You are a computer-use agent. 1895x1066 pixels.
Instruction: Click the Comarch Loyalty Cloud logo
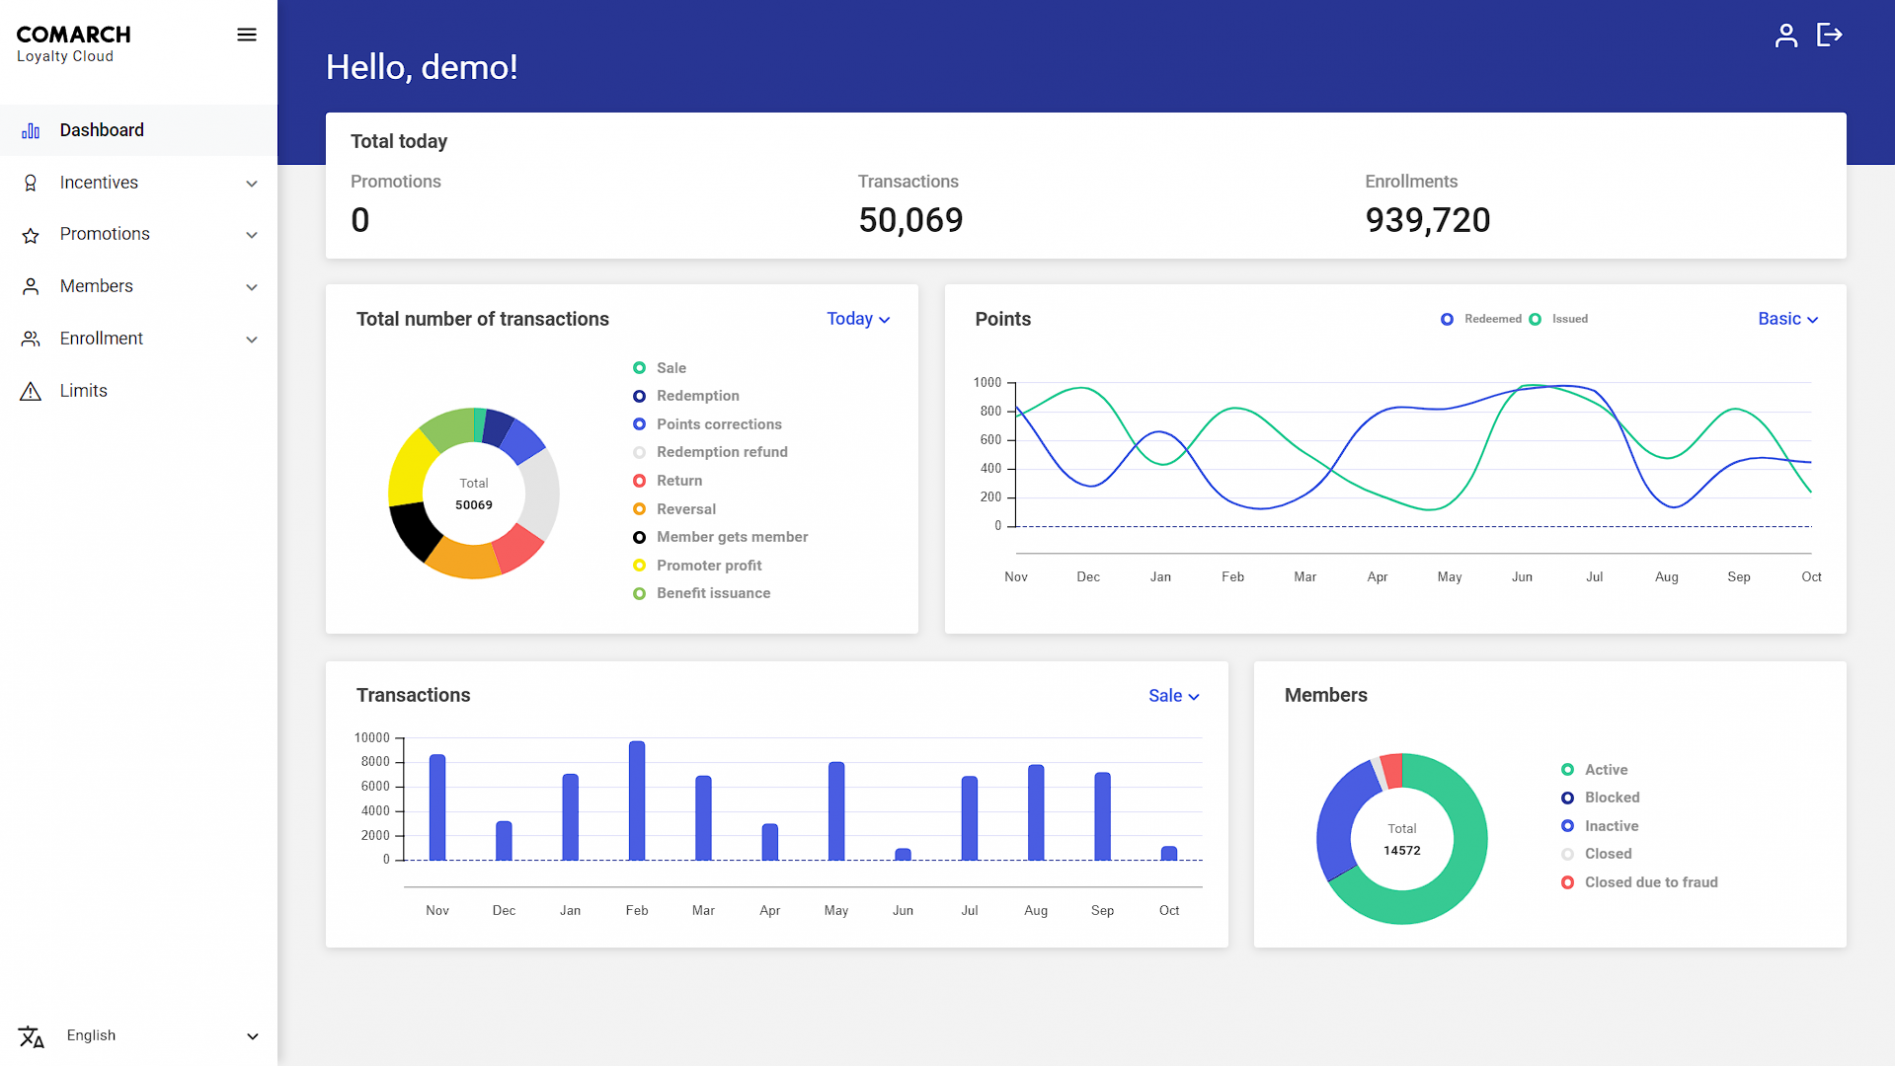[73, 44]
